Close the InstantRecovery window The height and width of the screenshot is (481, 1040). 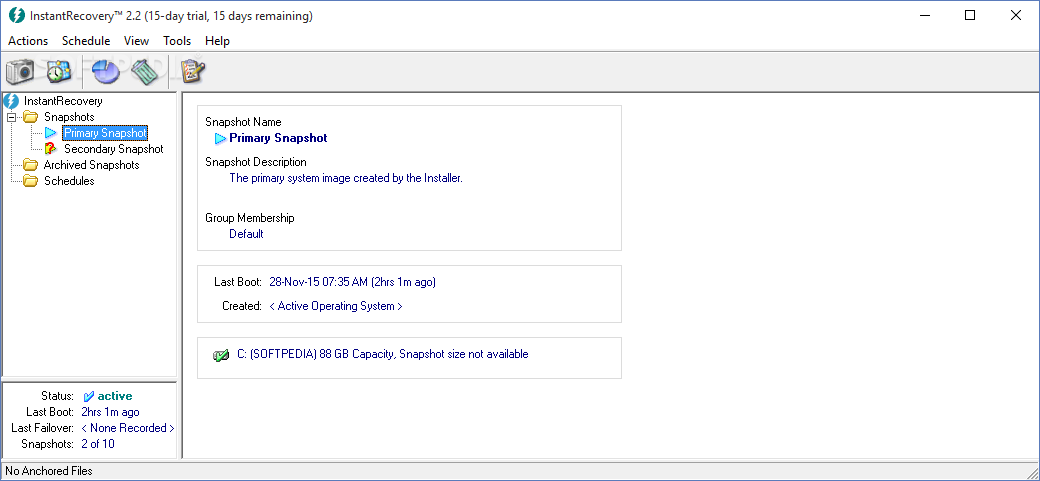coord(1015,16)
